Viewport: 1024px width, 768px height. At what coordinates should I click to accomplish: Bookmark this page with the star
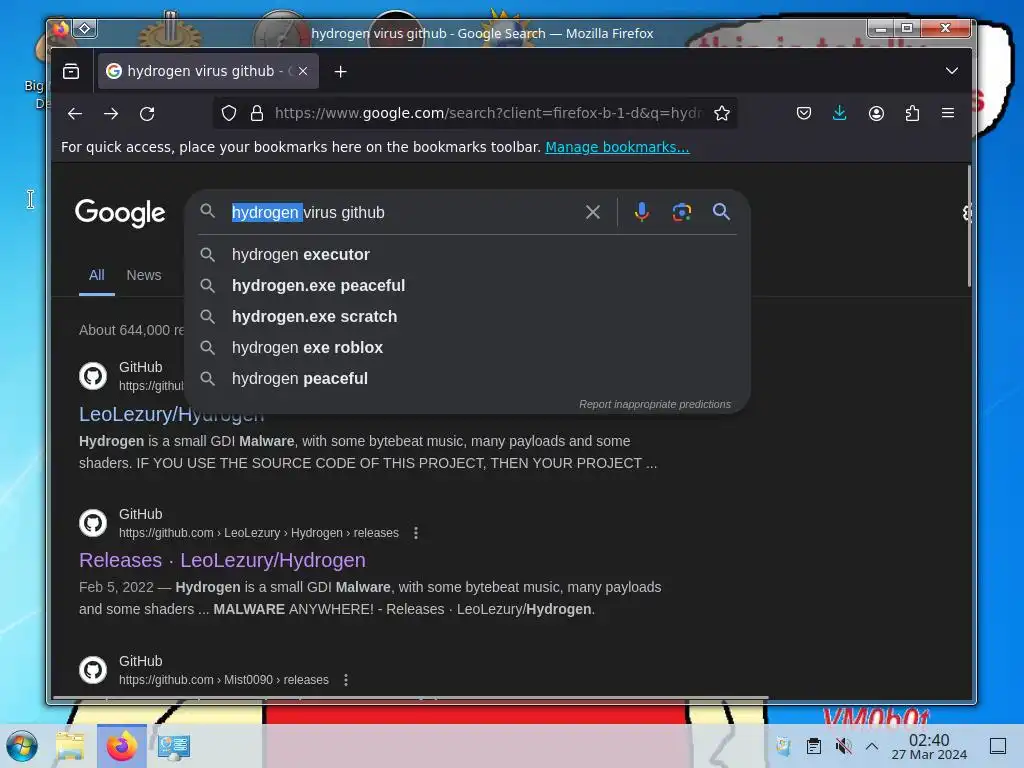[x=722, y=114]
